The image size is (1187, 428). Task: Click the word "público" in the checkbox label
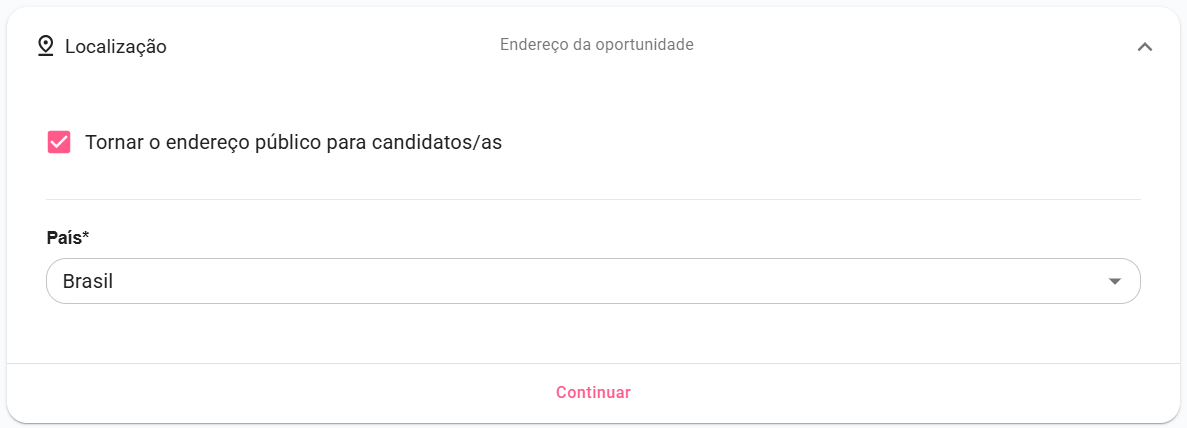point(288,142)
